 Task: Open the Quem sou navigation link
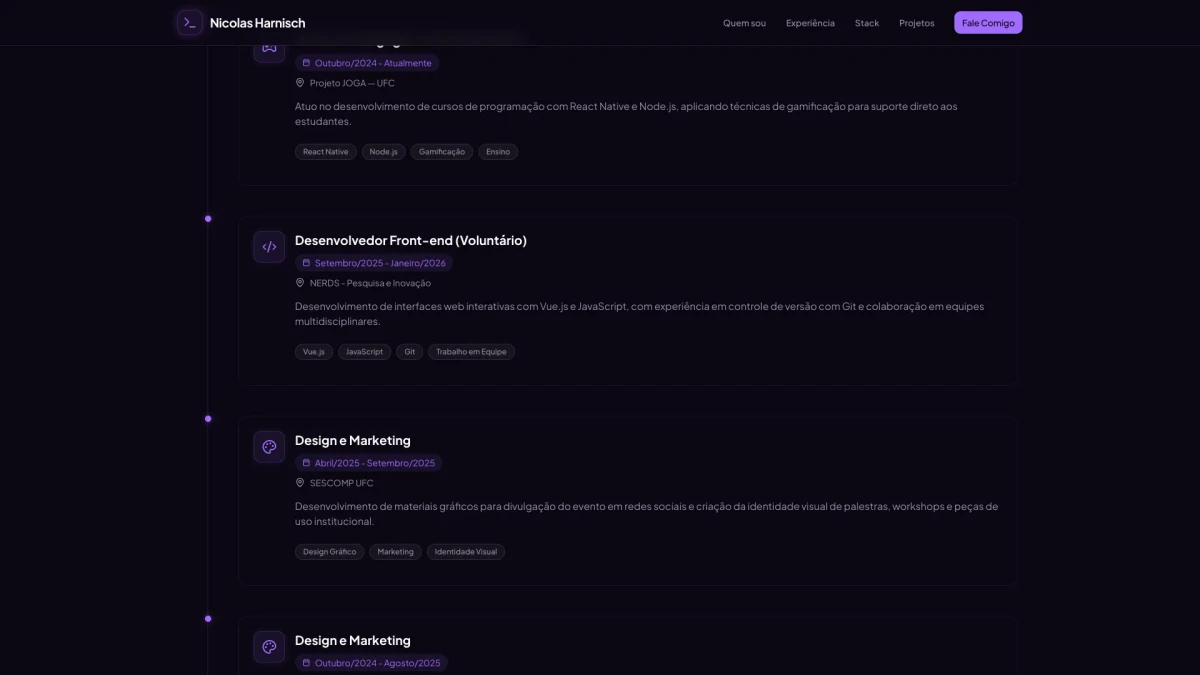[x=744, y=23]
